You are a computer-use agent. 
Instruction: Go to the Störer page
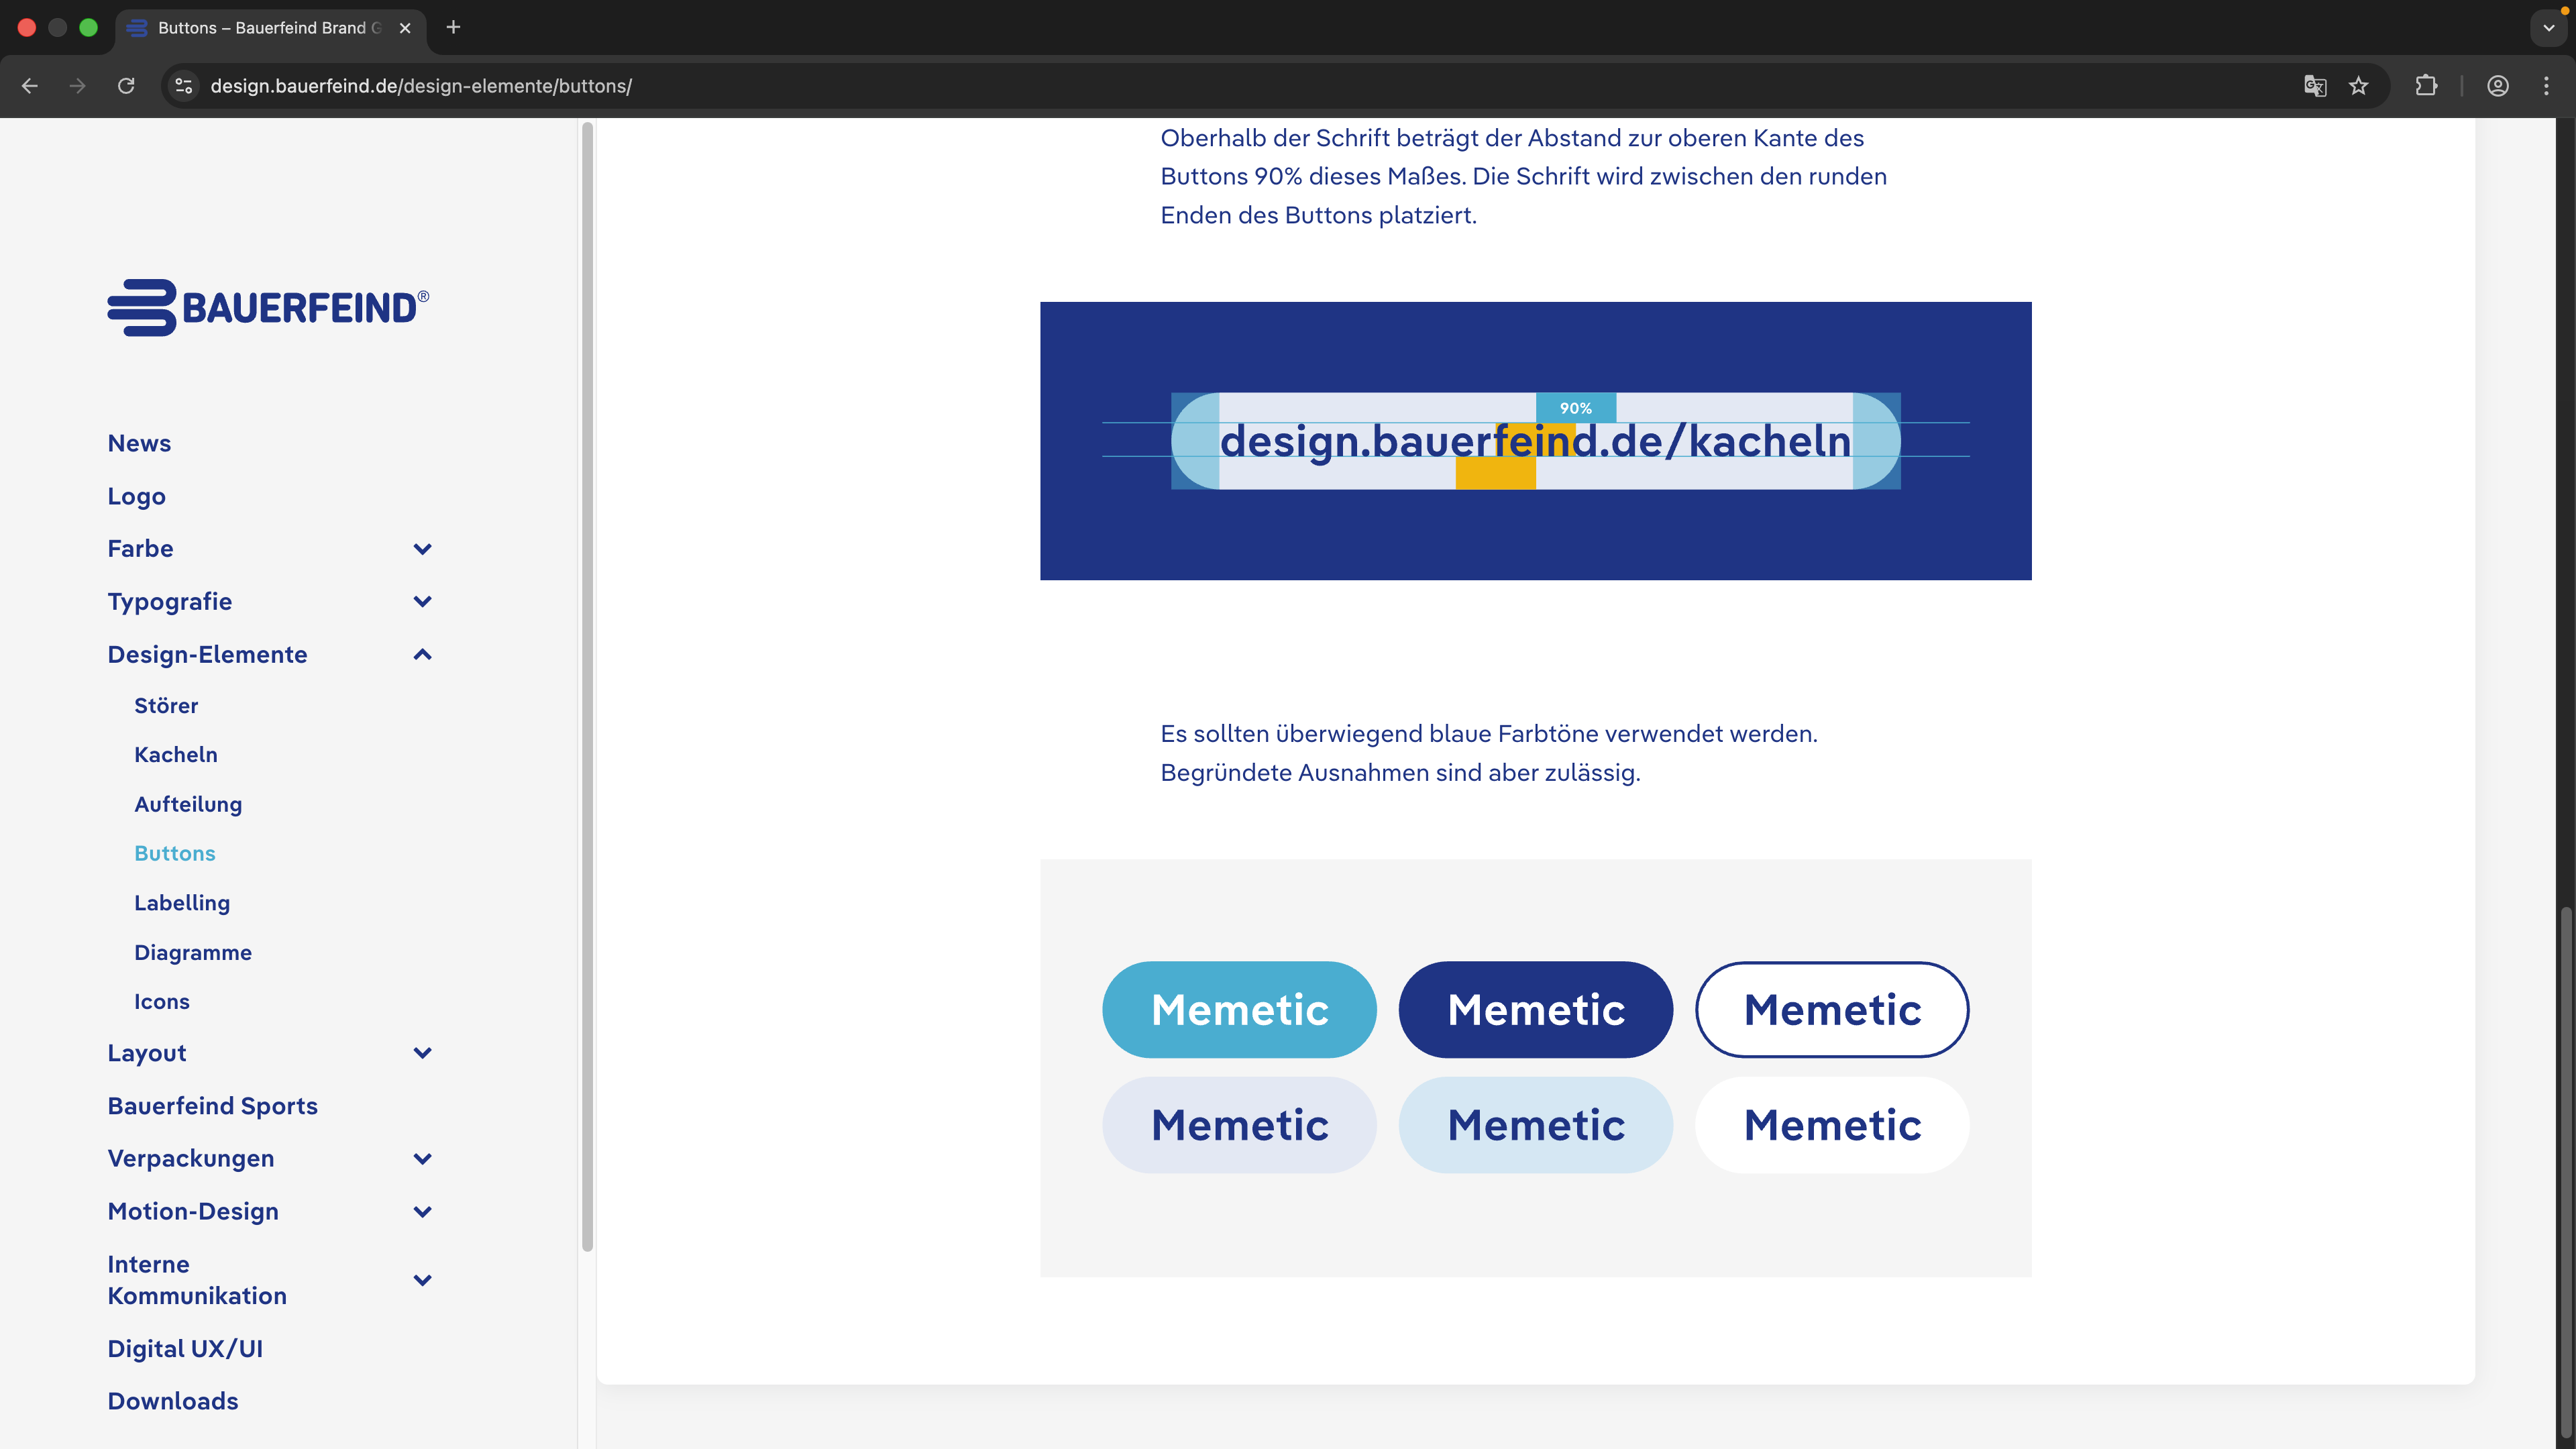pos(166,706)
